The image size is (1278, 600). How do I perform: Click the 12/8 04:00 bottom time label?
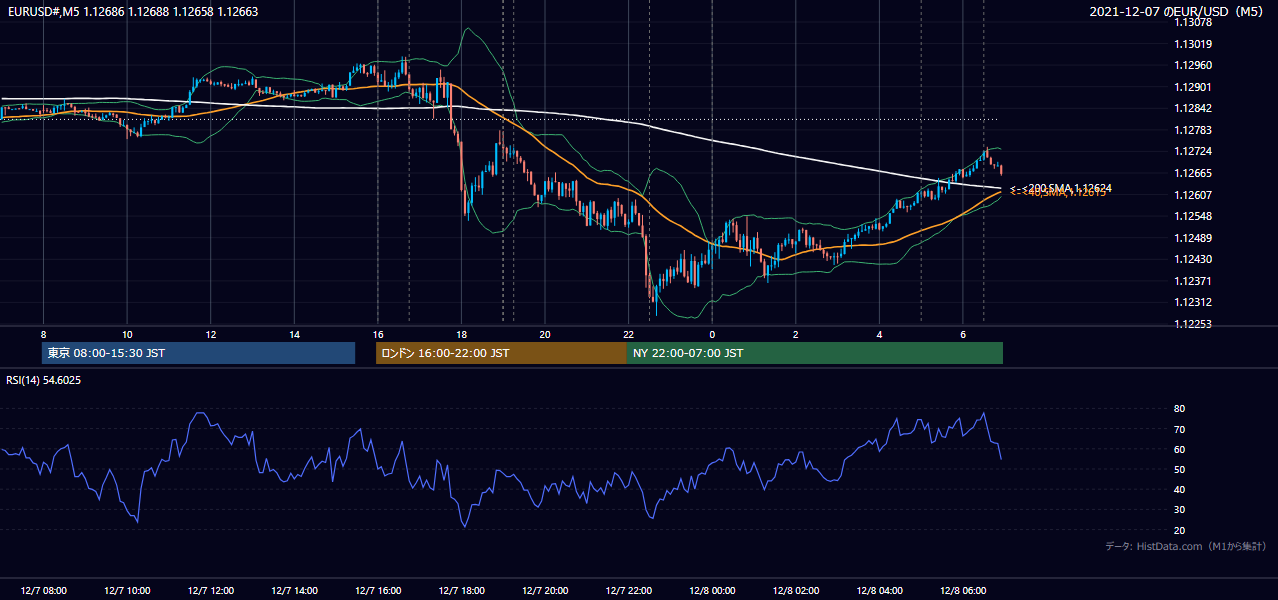[x=879, y=590]
